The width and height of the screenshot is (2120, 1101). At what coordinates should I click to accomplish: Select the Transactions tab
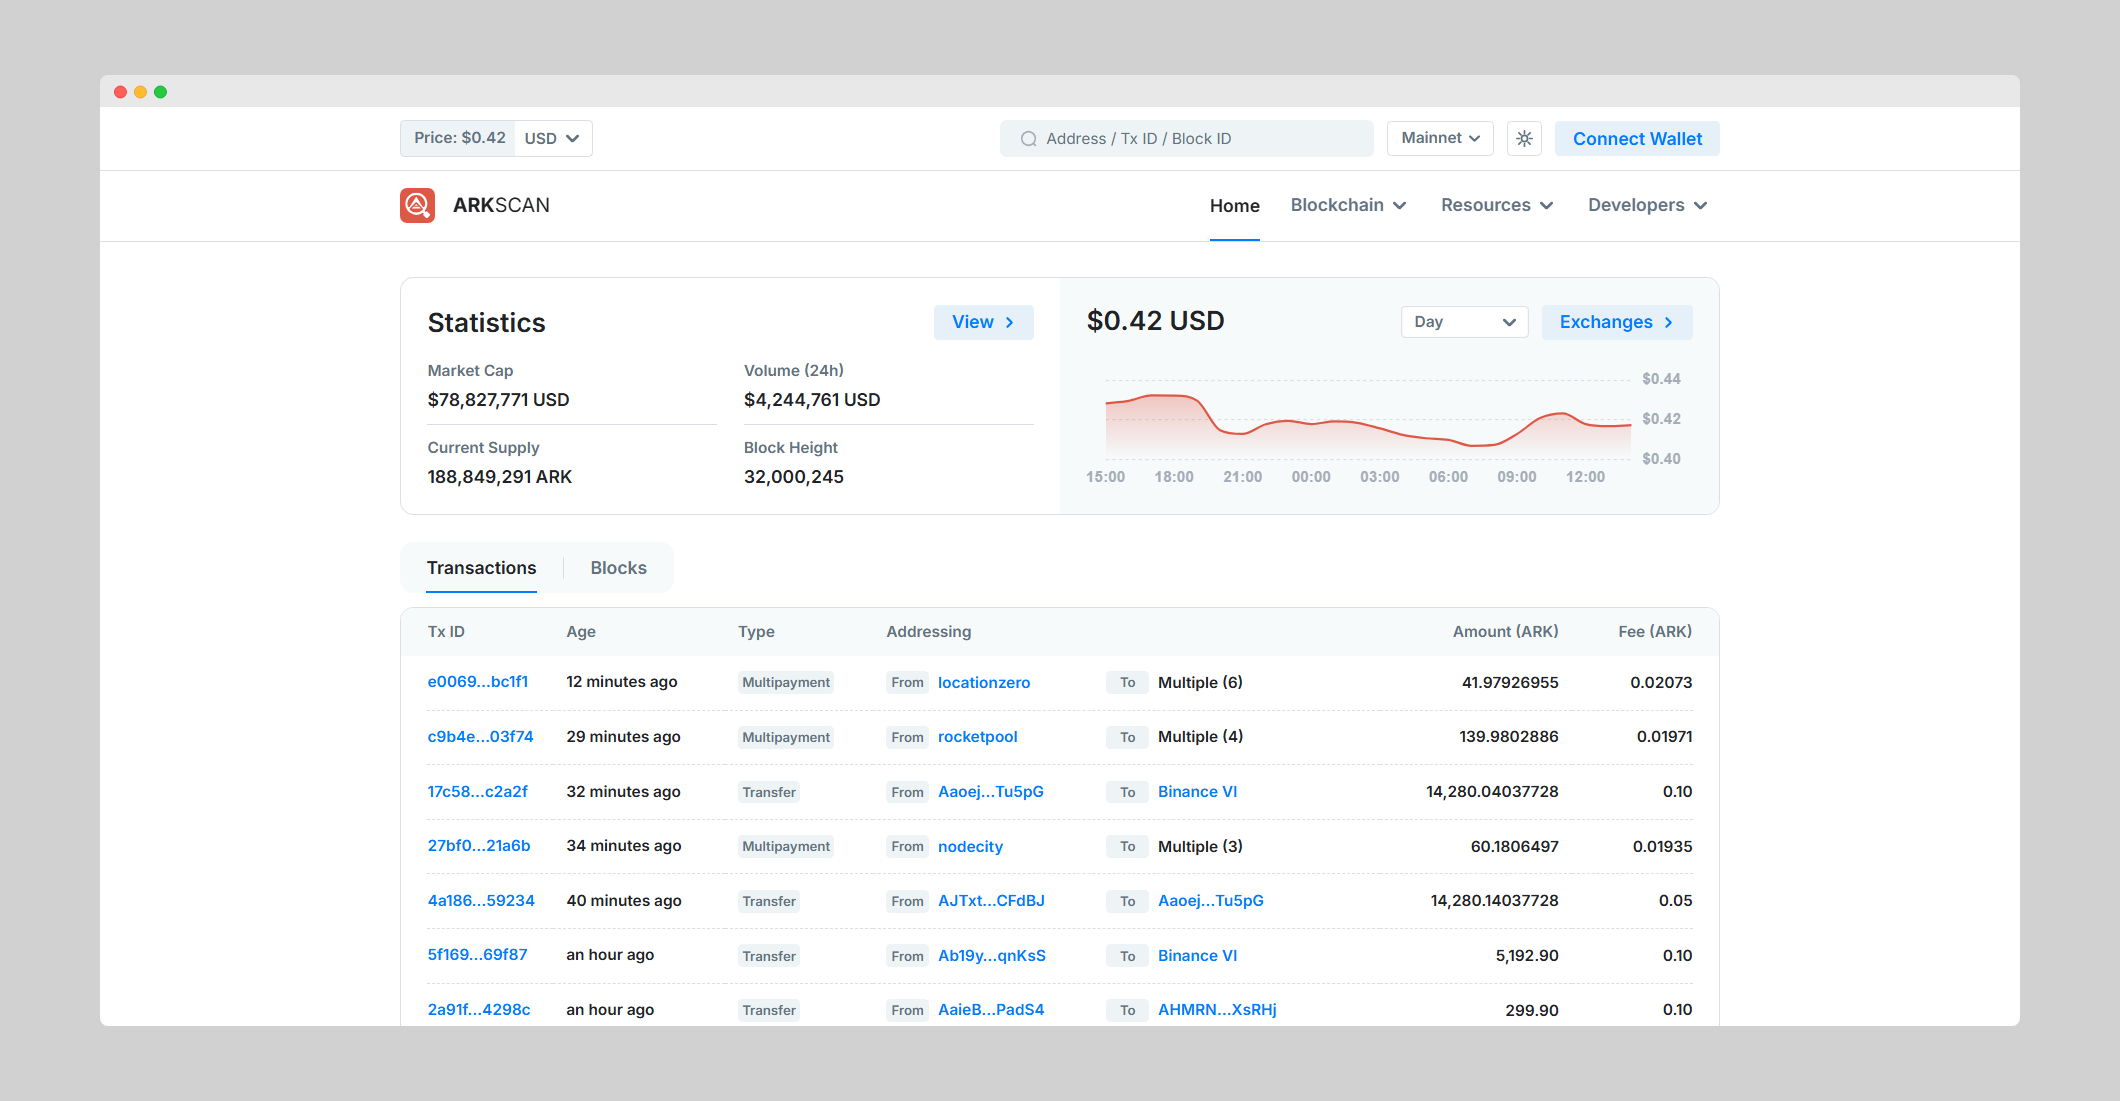(x=481, y=568)
